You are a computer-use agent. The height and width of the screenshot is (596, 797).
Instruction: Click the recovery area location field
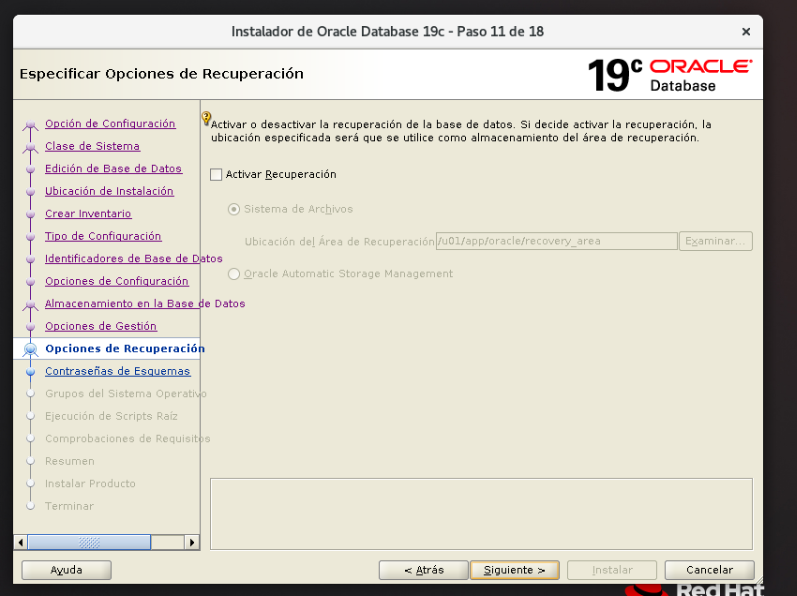click(x=557, y=241)
